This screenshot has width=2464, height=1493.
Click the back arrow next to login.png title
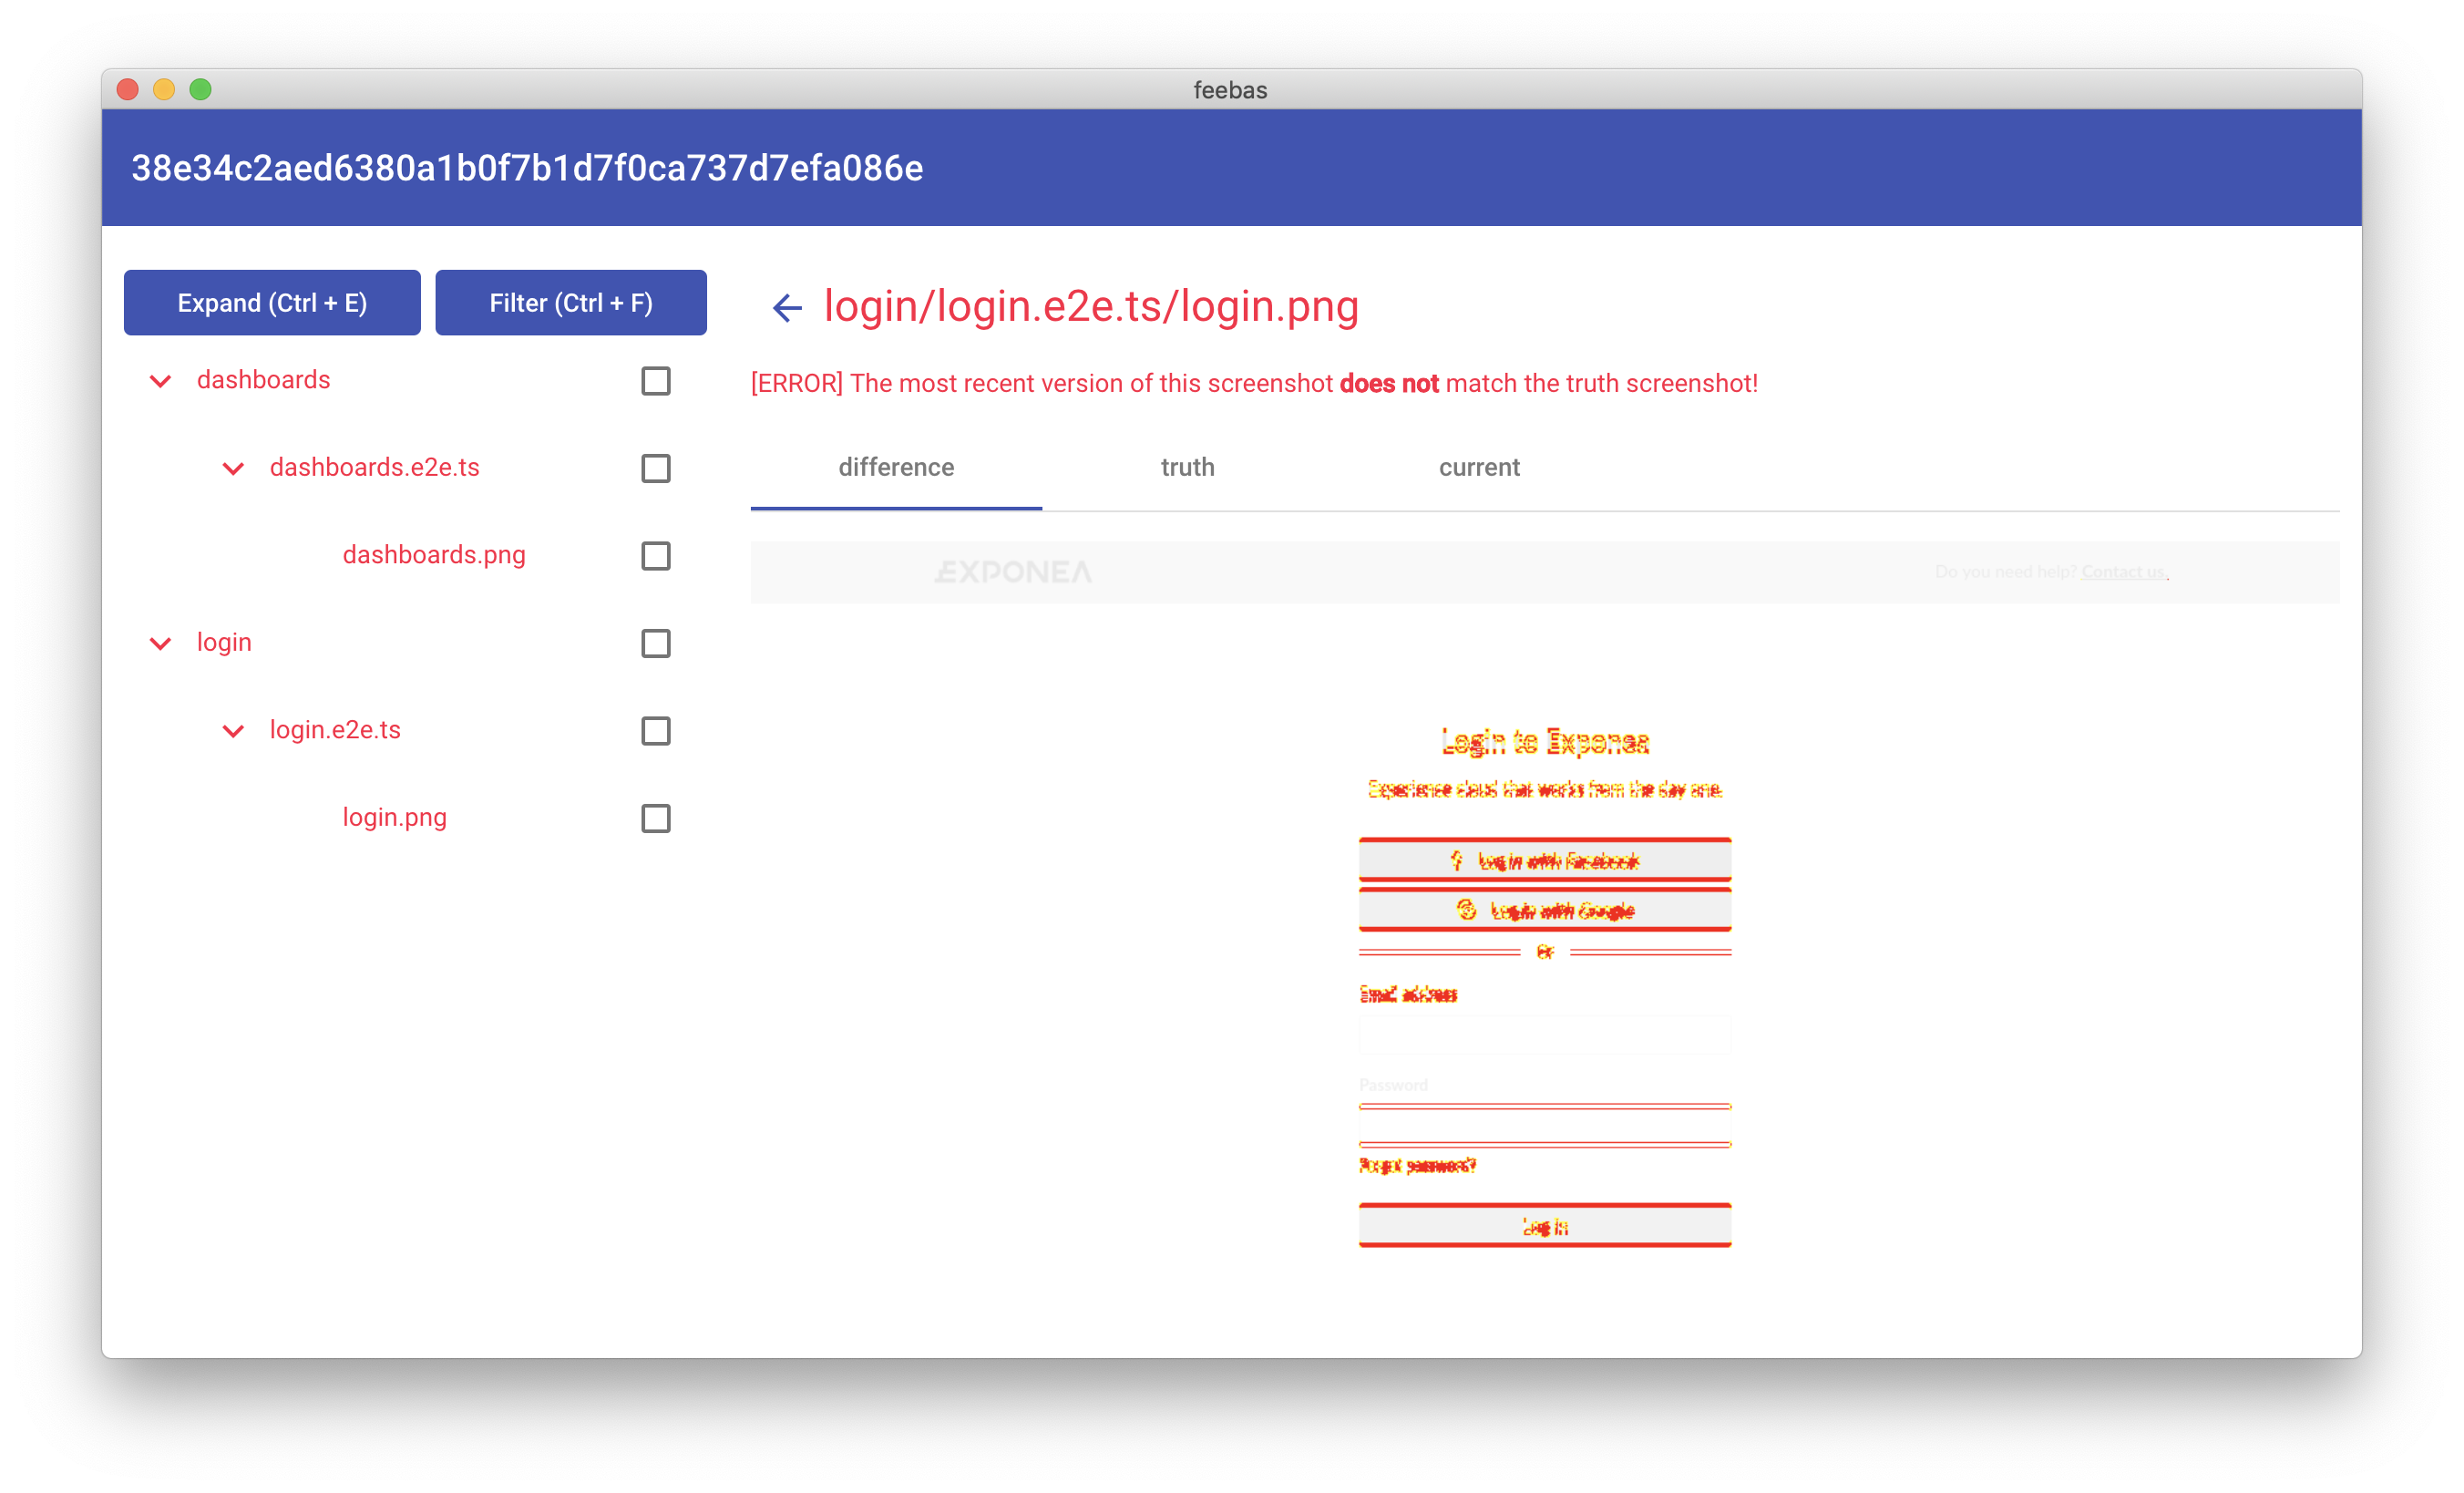787,307
